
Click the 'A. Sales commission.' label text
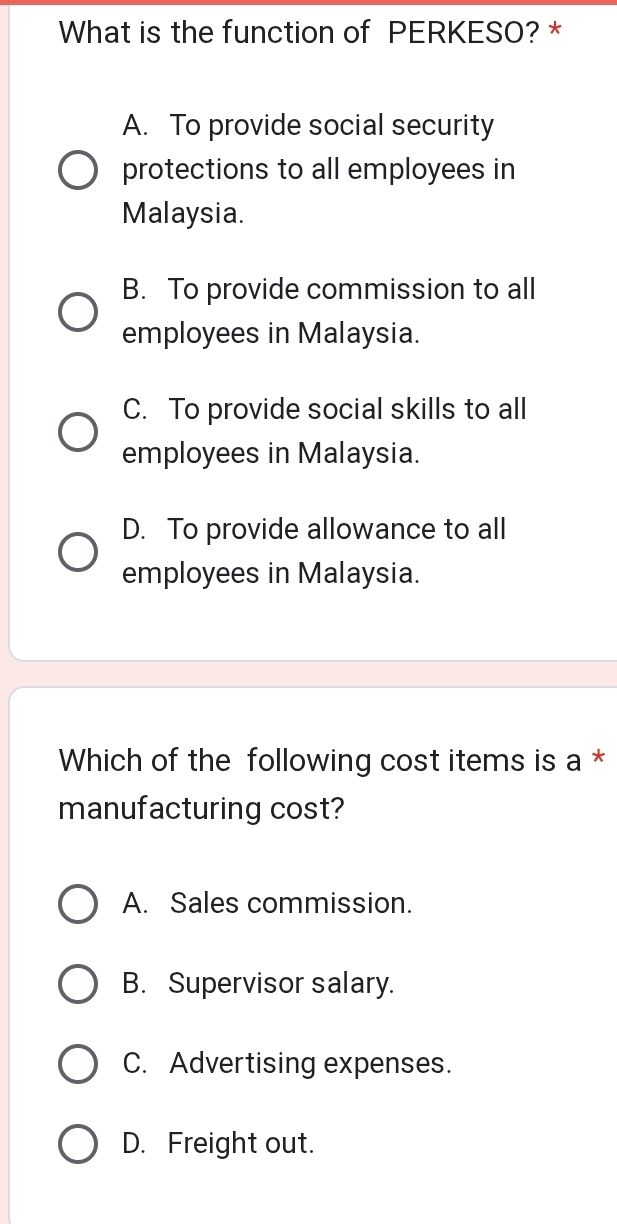point(268,904)
